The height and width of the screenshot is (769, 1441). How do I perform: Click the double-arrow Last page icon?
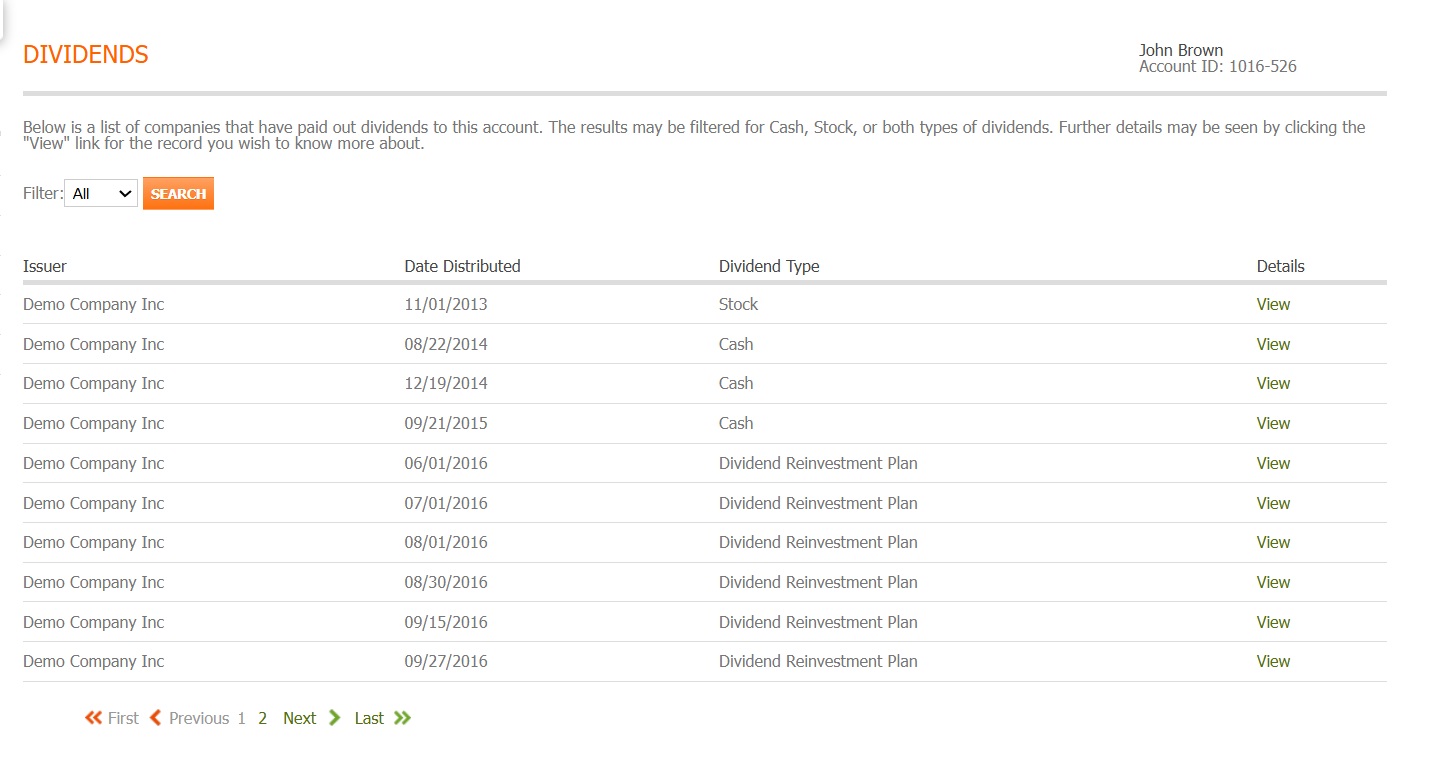tap(402, 718)
